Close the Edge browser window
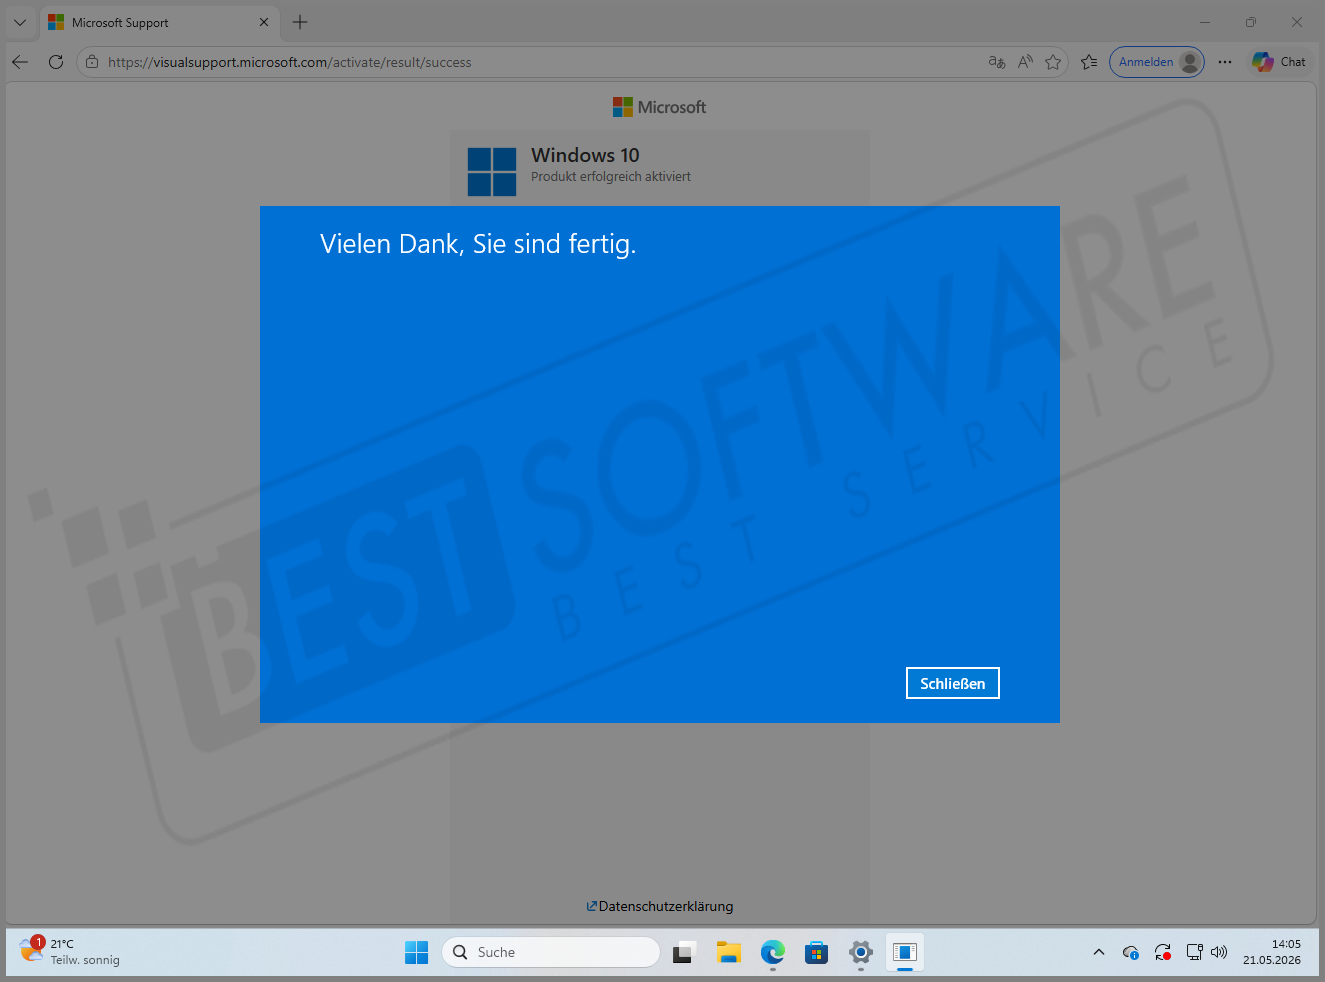1325x982 pixels. point(1297,22)
